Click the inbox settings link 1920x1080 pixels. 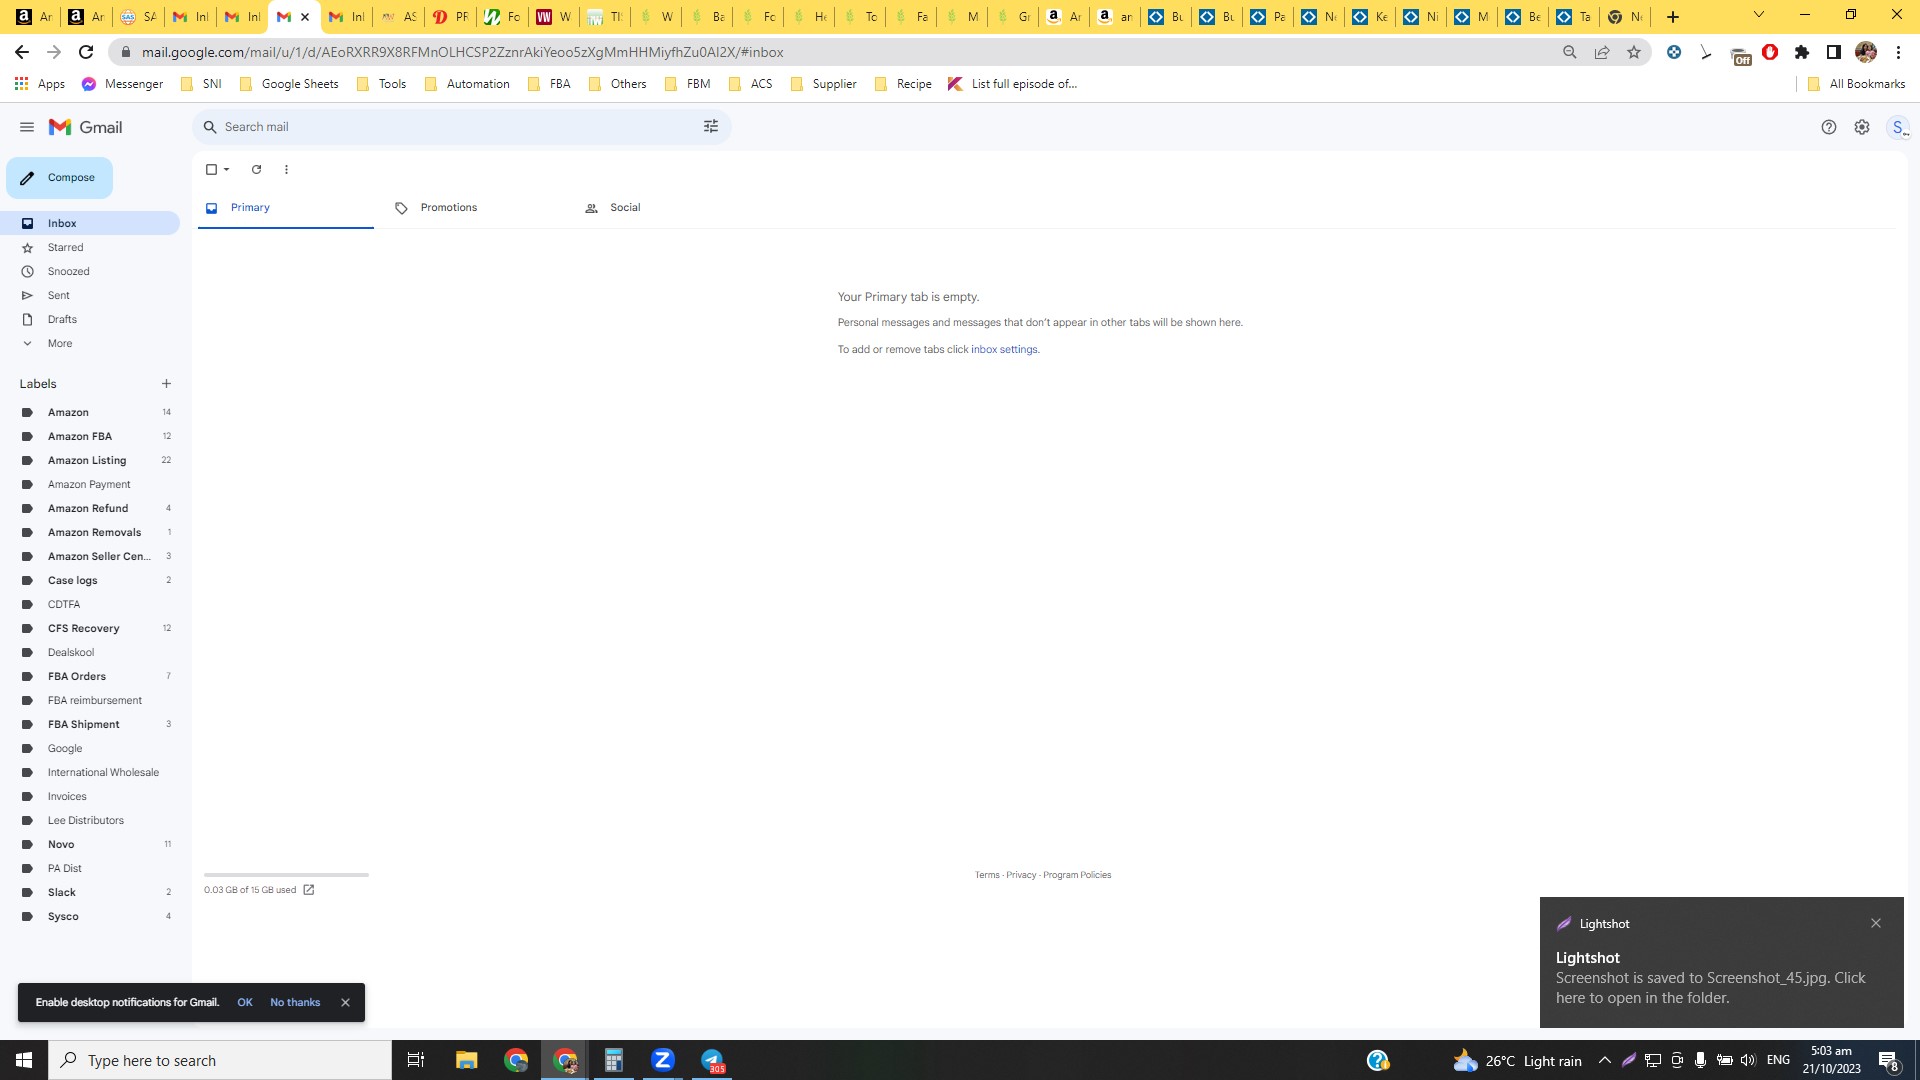tap(1004, 350)
